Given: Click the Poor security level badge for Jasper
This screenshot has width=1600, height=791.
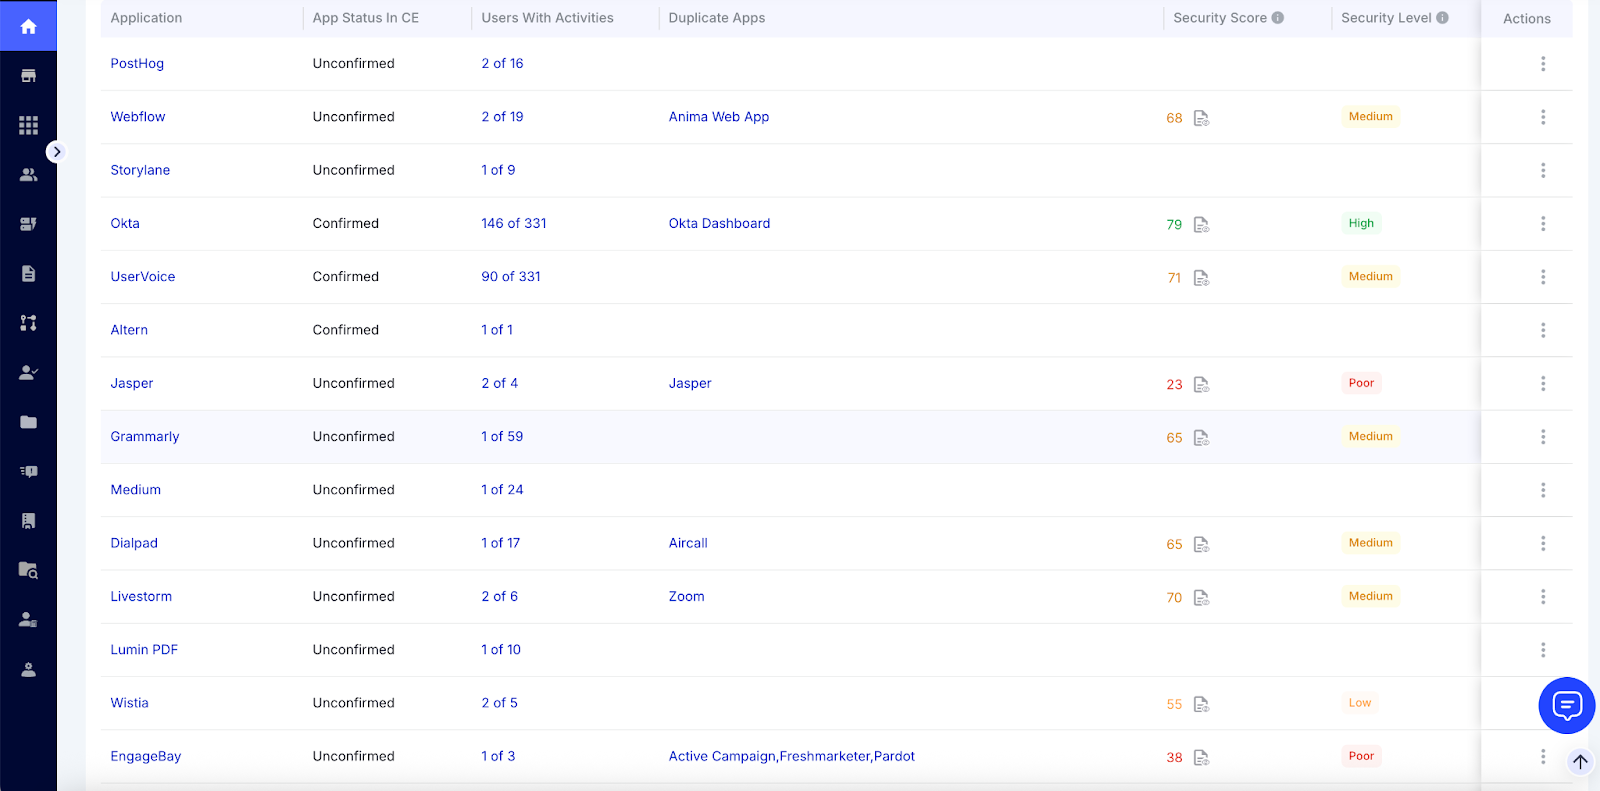Looking at the screenshot, I should coord(1361,383).
